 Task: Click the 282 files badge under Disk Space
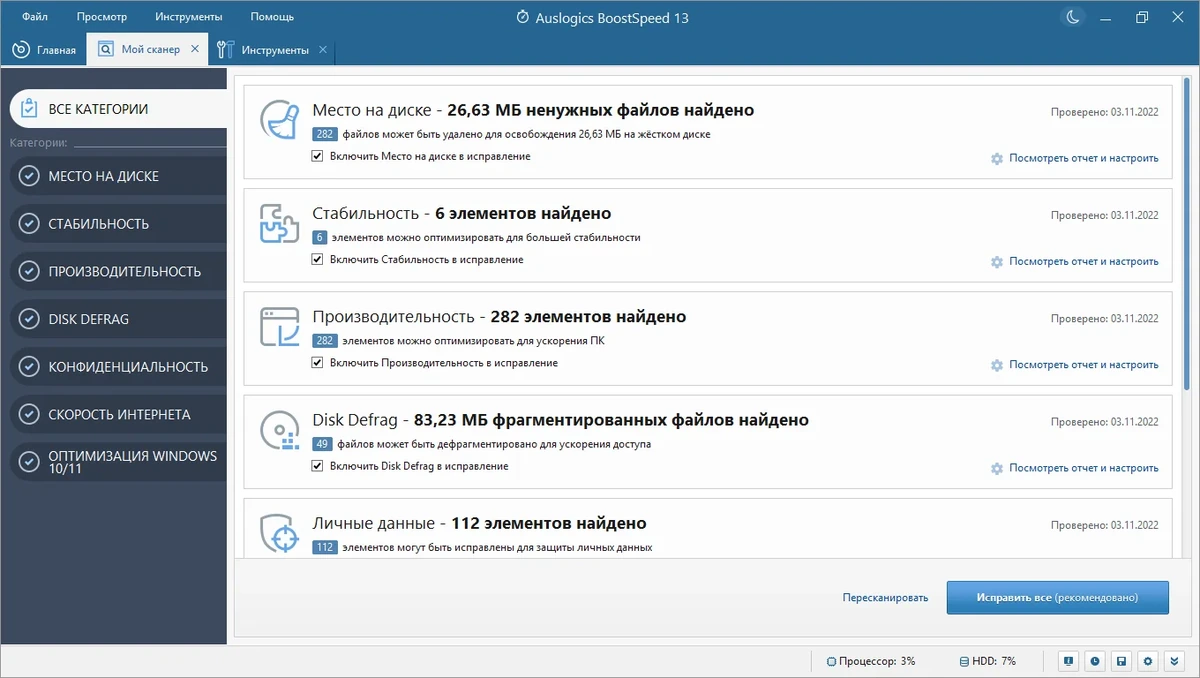325,134
